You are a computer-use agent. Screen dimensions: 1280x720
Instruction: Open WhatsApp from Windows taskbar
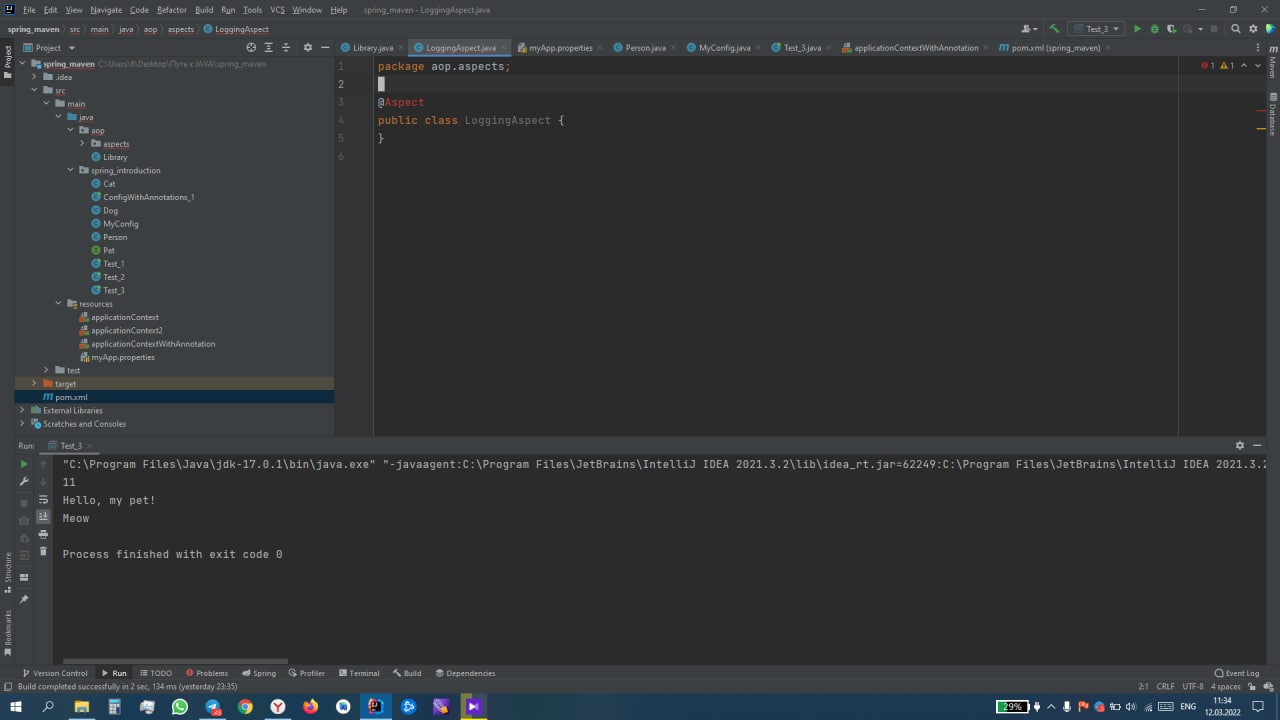tap(180, 706)
